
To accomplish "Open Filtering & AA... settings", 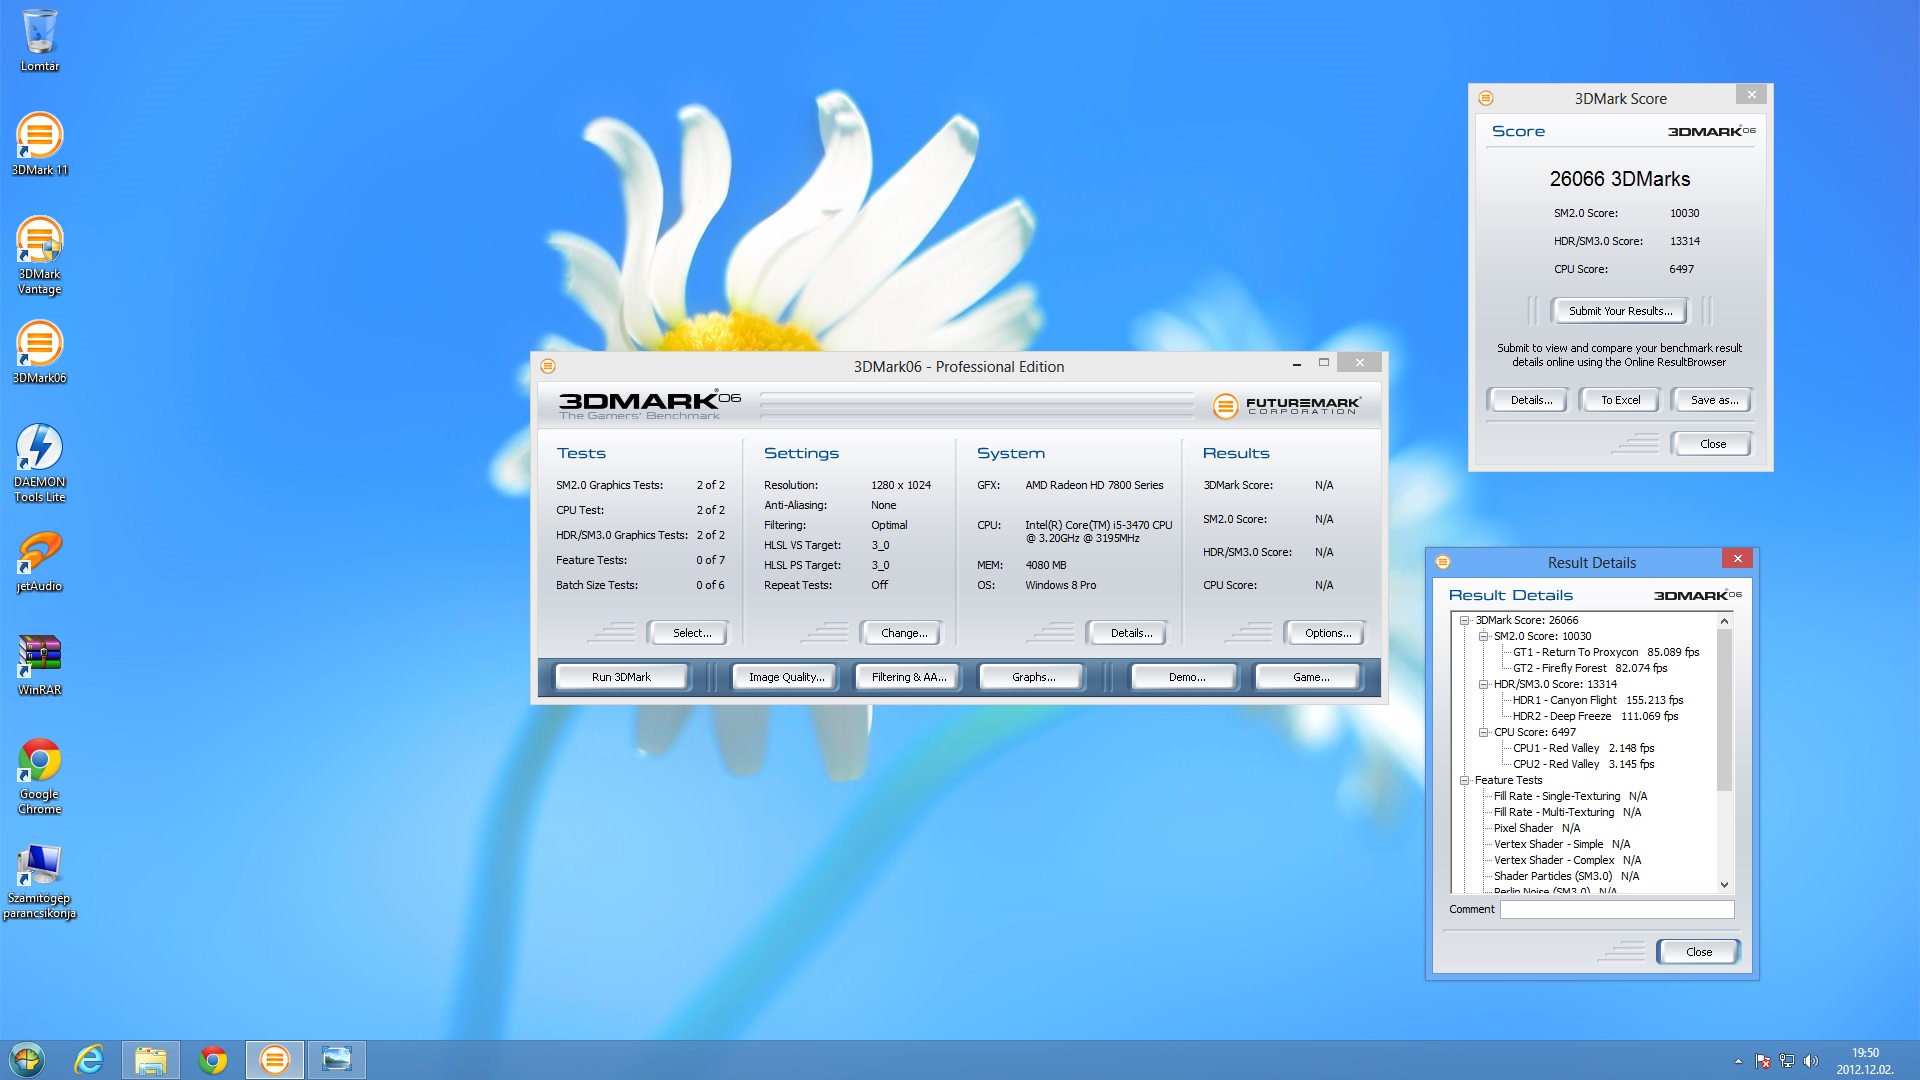I will [908, 677].
